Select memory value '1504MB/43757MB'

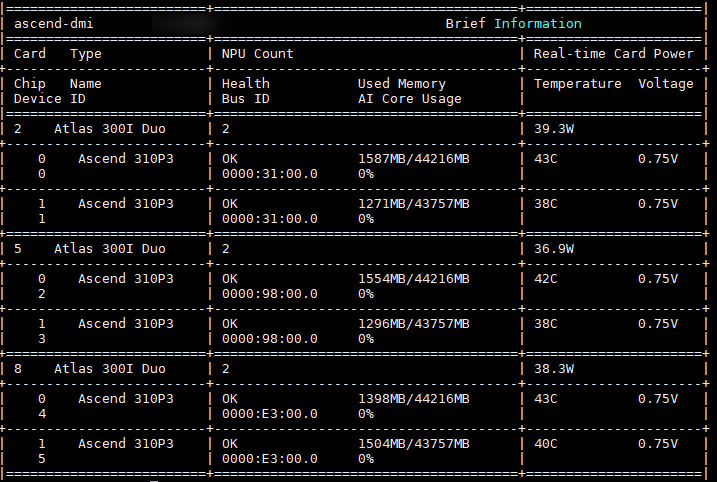[x=413, y=444]
